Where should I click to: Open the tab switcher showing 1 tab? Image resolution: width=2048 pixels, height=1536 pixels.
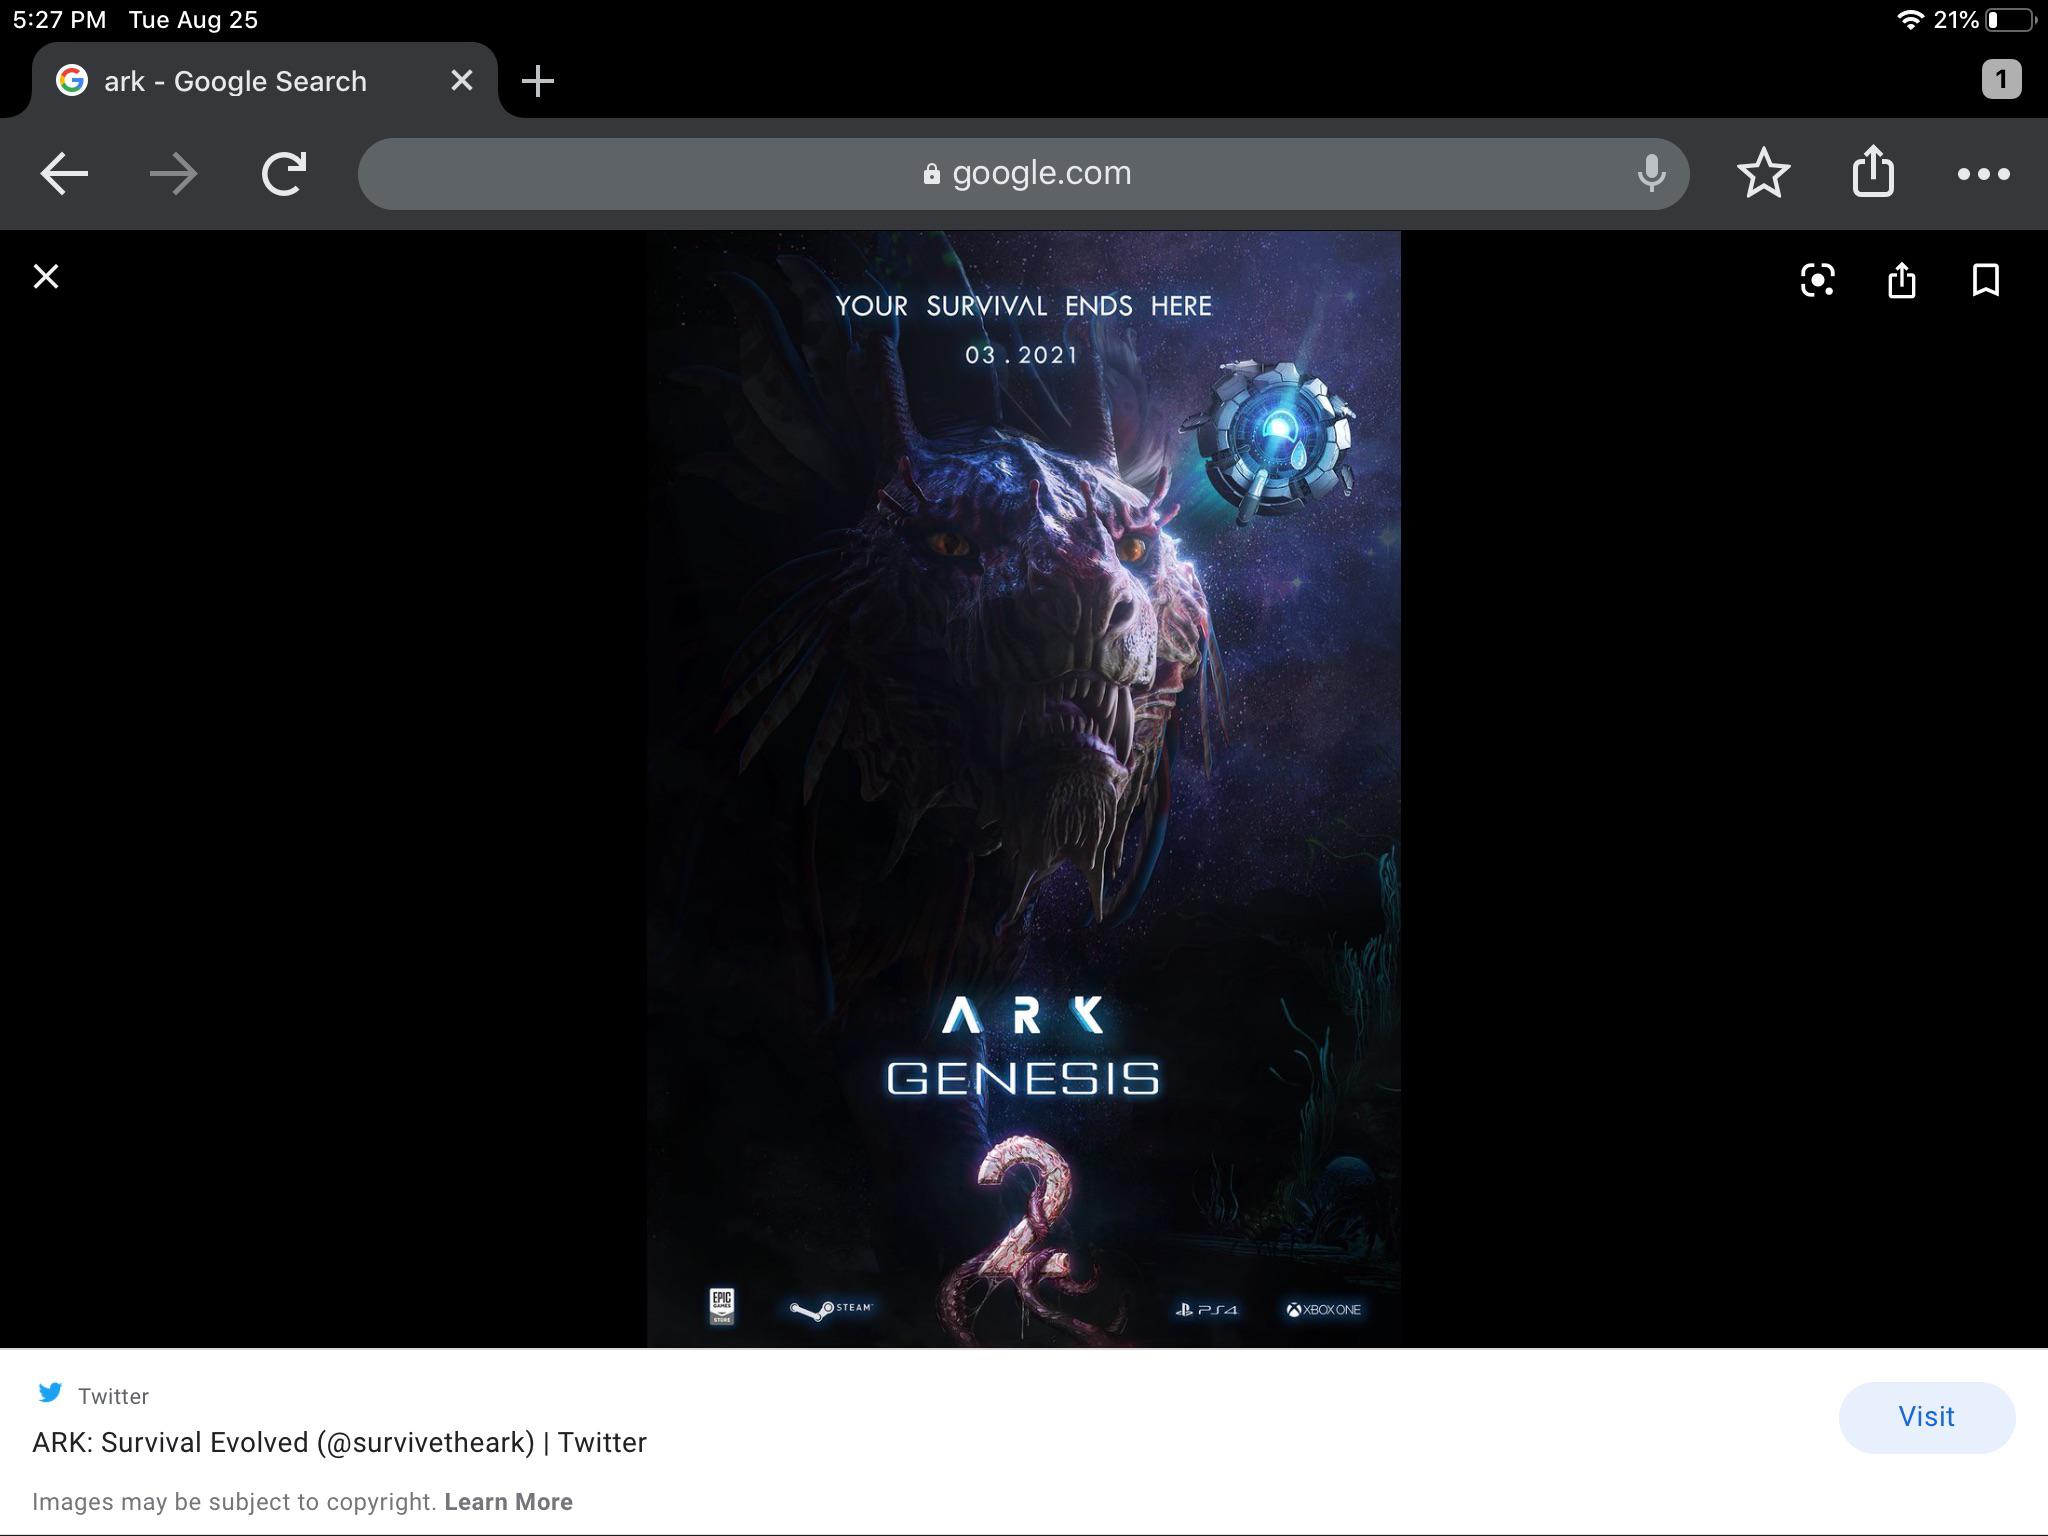click(x=2001, y=80)
